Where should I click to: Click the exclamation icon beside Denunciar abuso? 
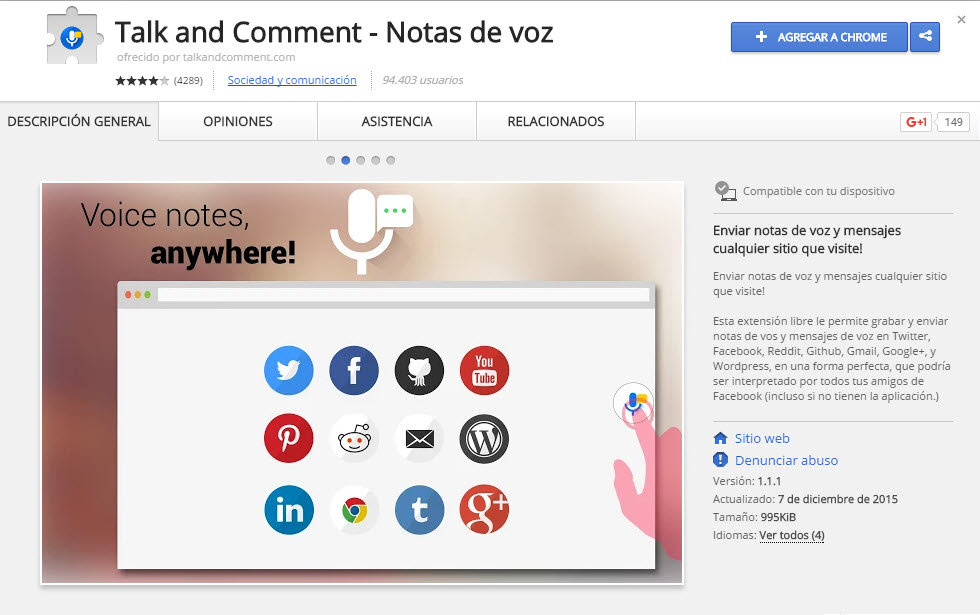click(720, 460)
